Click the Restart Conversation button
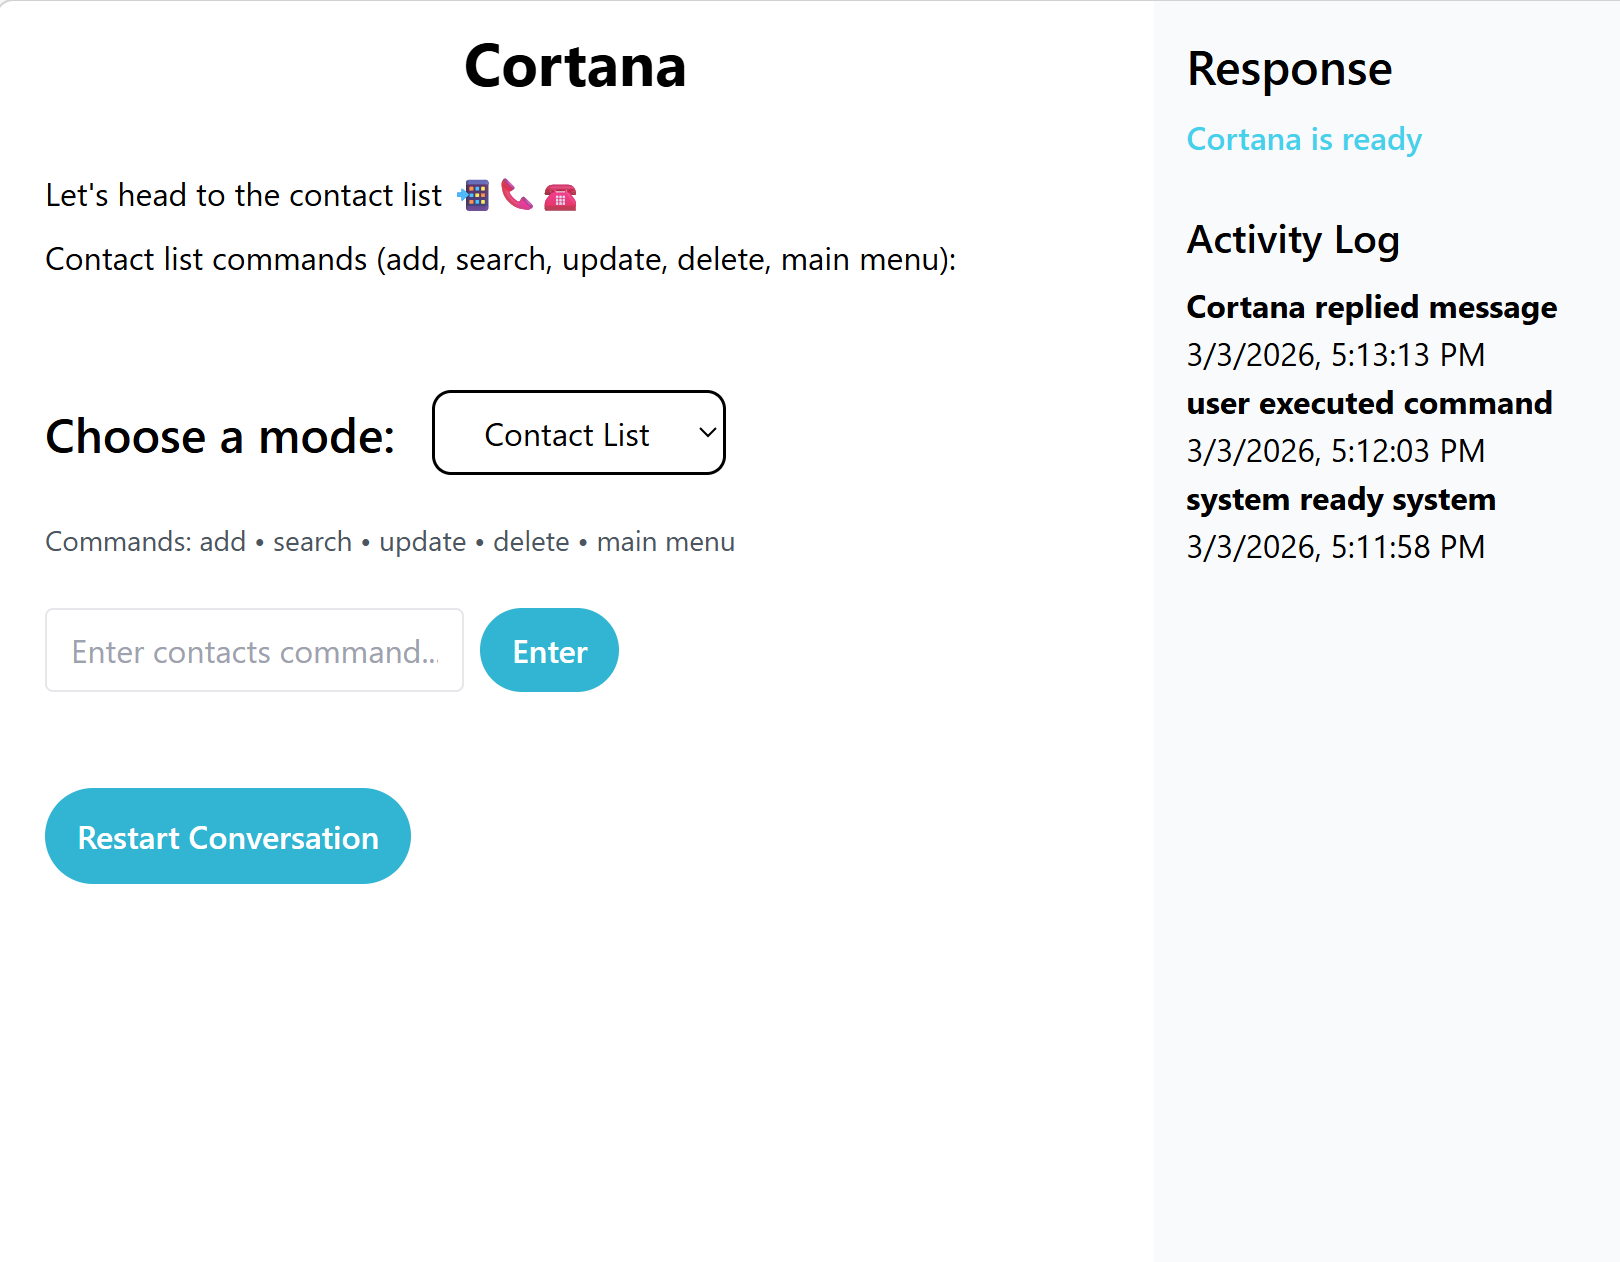1620x1262 pixels. (x=228, y=837)
